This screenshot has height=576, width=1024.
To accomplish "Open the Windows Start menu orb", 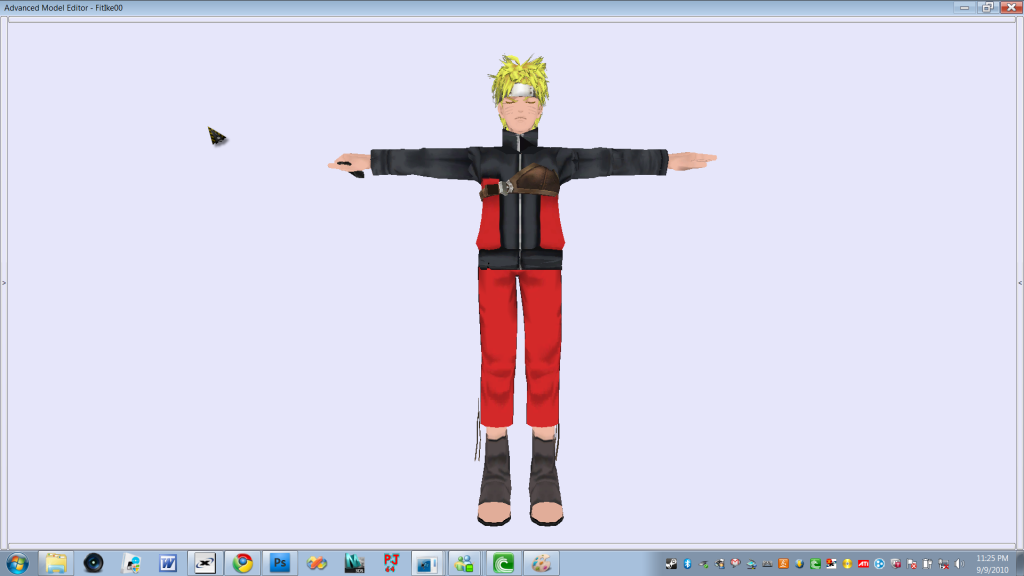I will pyautogui.click(x=18, y=563).
